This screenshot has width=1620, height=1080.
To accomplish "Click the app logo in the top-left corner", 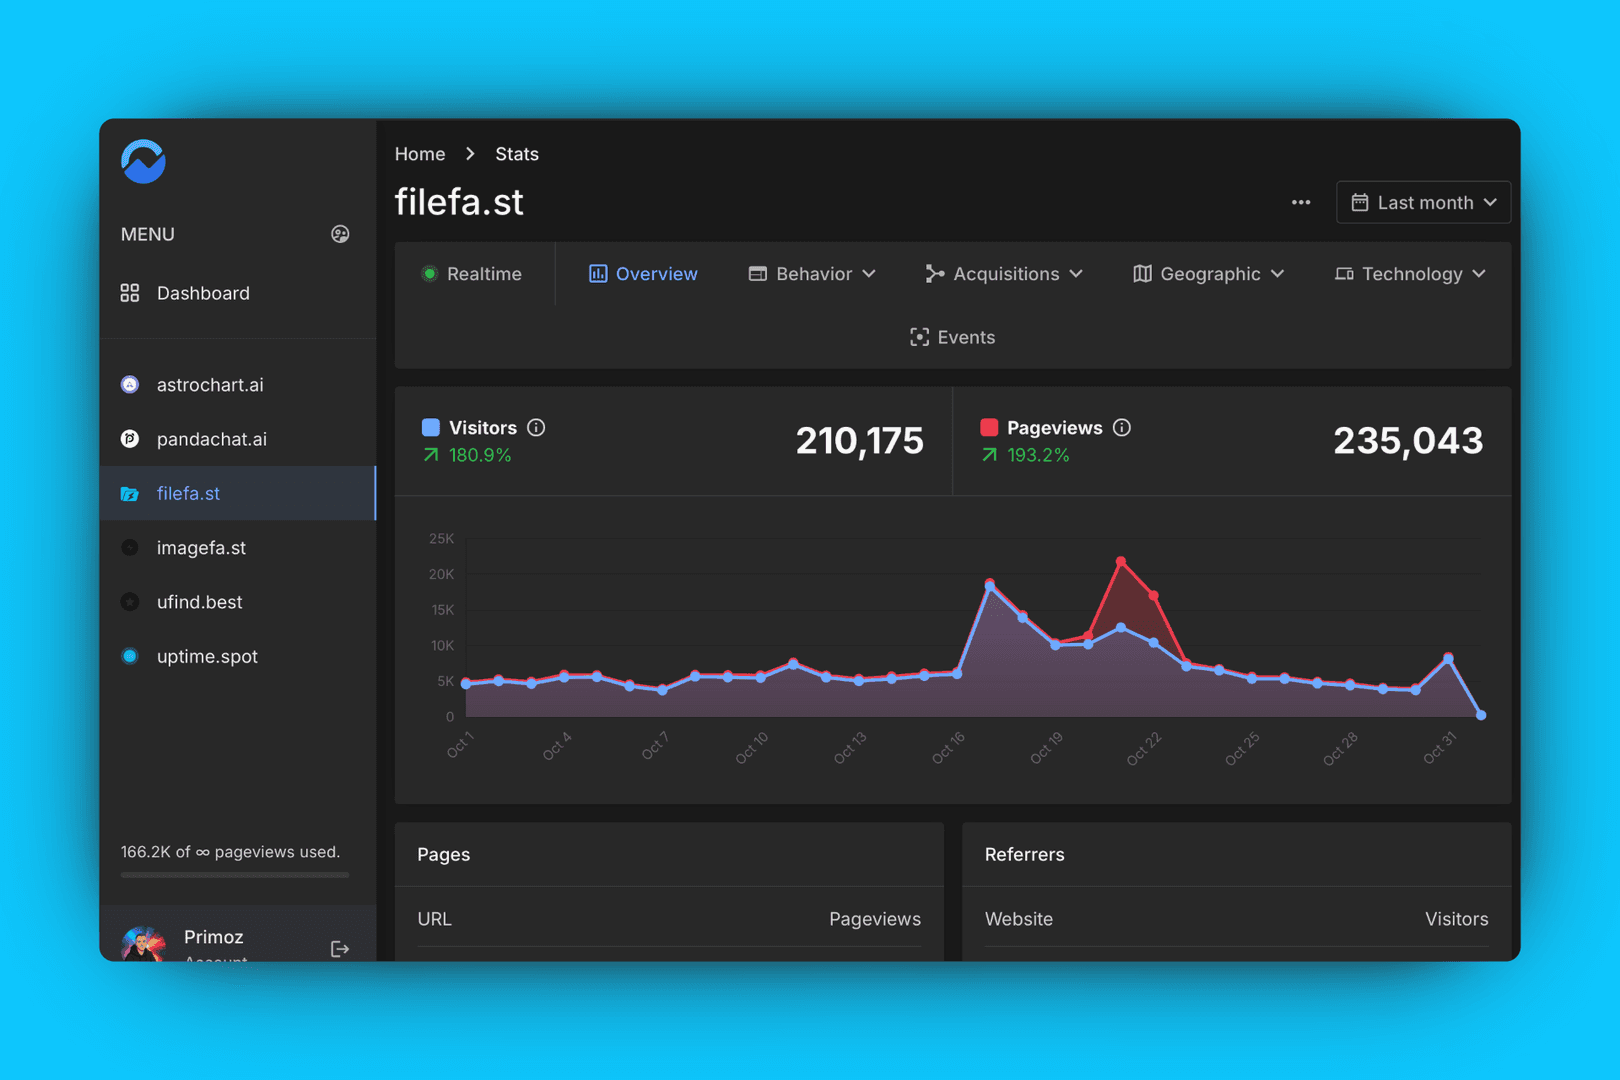I will pos(142,161).
